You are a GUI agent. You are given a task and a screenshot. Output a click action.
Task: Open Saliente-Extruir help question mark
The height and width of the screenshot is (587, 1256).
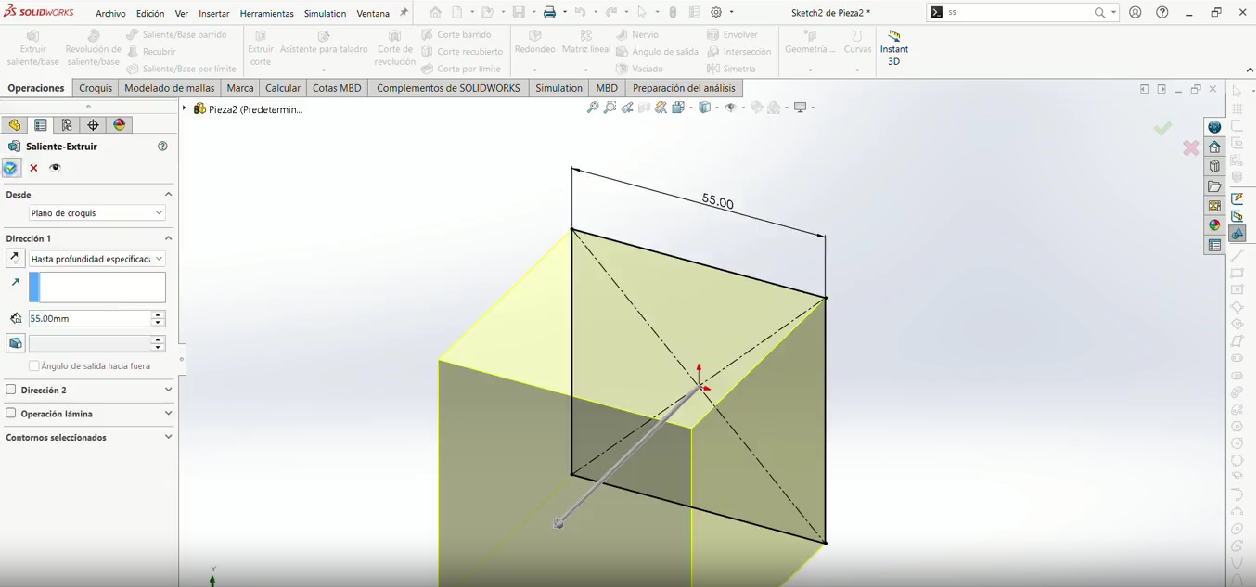[x=163, y=146]
